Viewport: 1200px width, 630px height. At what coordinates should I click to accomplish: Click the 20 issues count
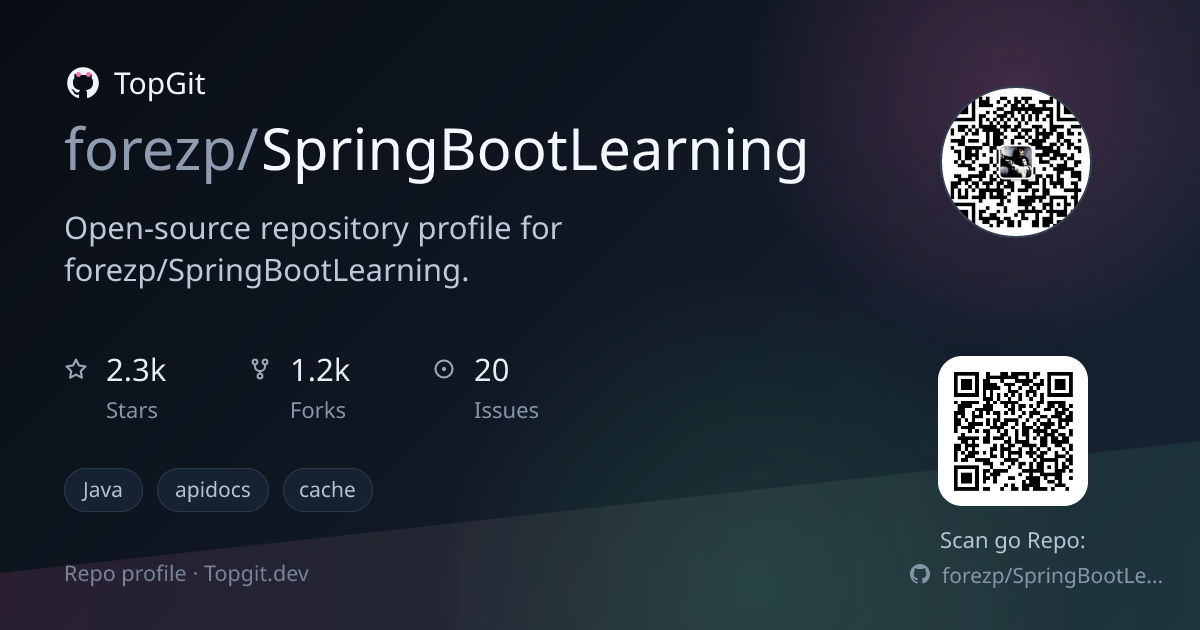(491, 370)
